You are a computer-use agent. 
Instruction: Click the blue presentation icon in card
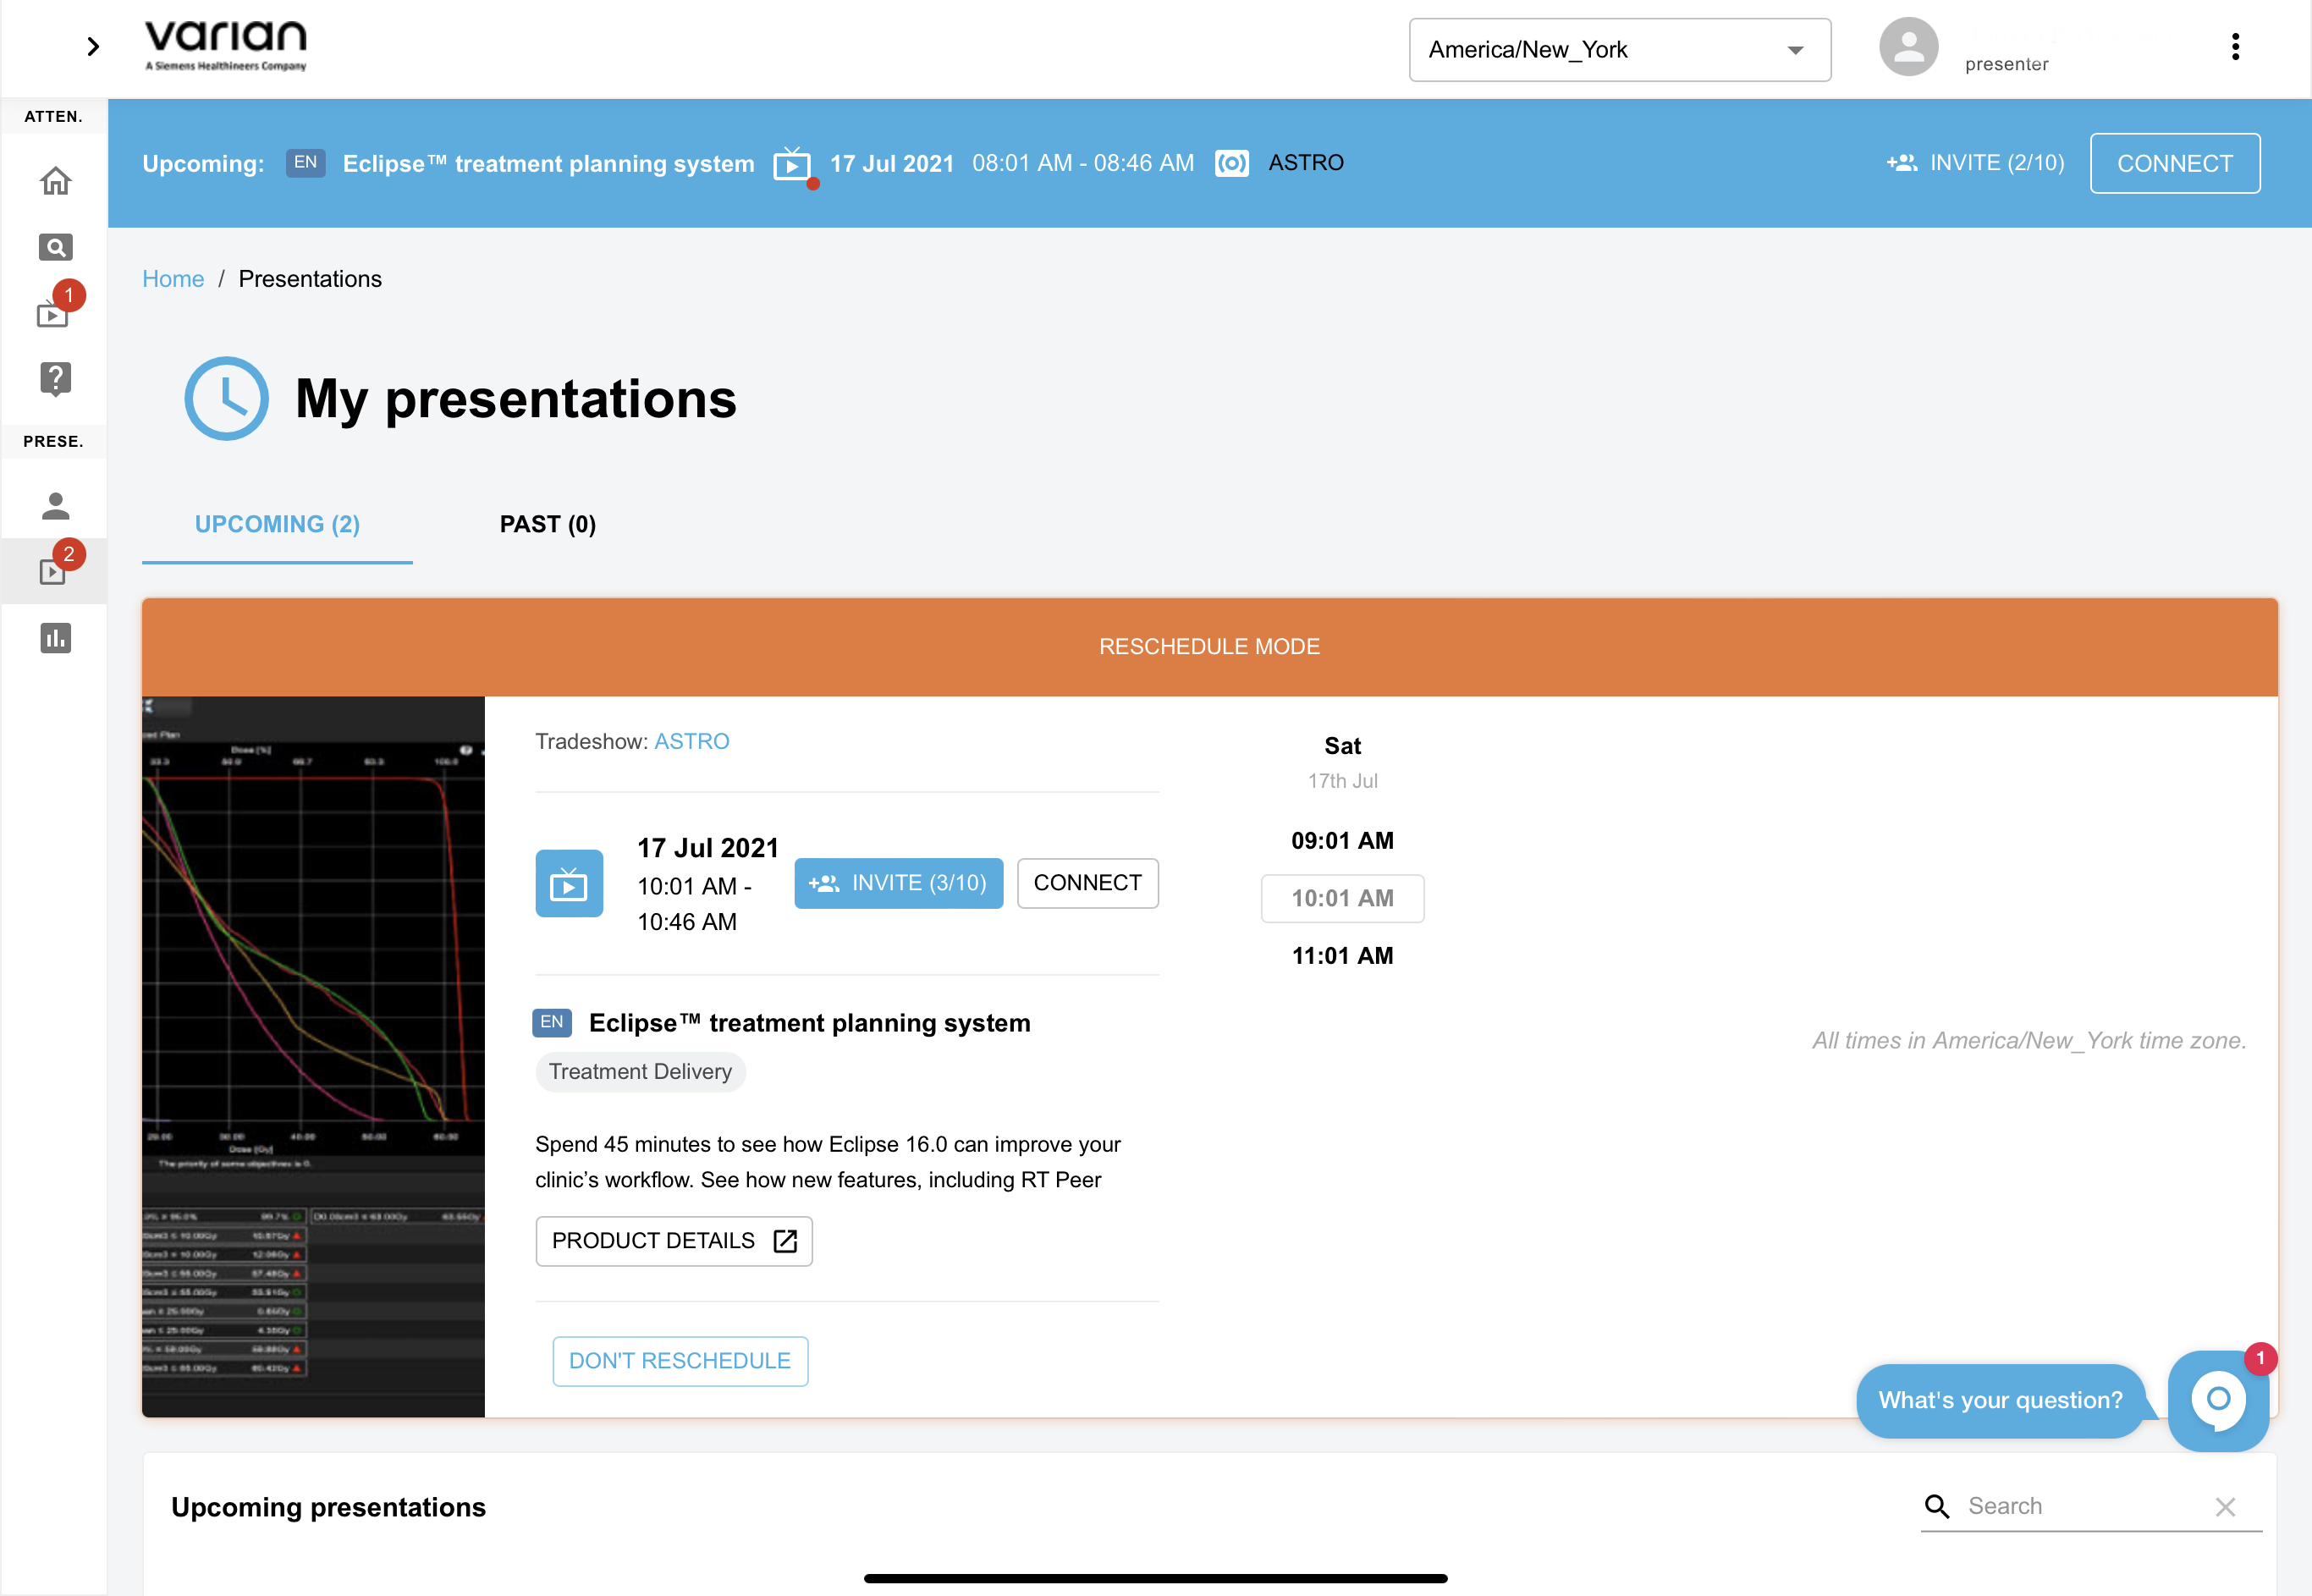tap(569, 883)
